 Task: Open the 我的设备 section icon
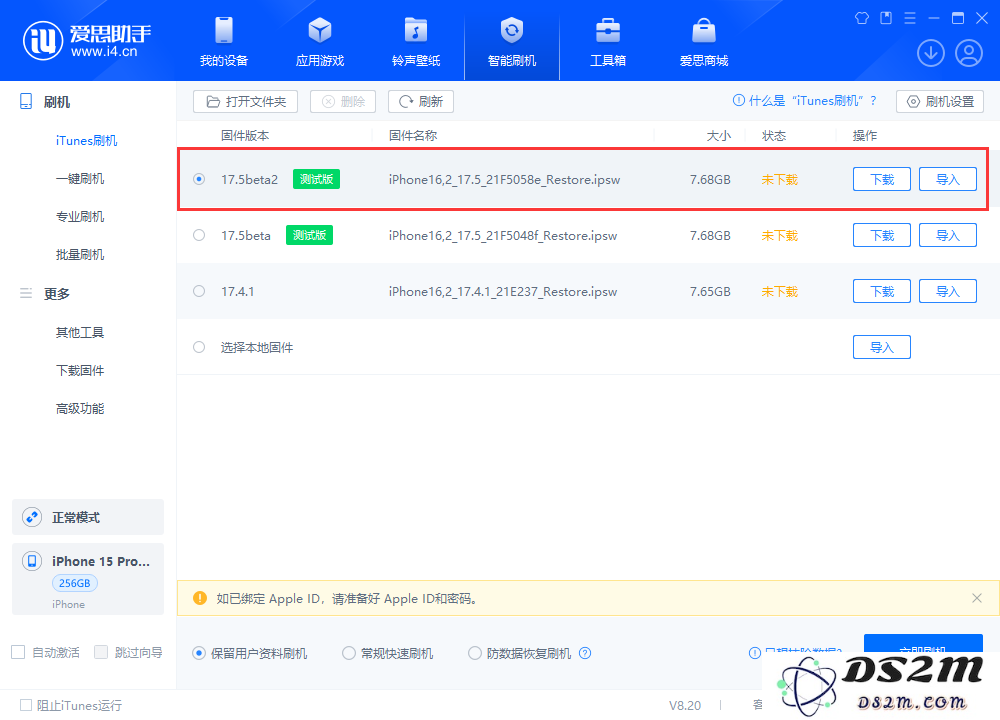click(x=223, y=30)
